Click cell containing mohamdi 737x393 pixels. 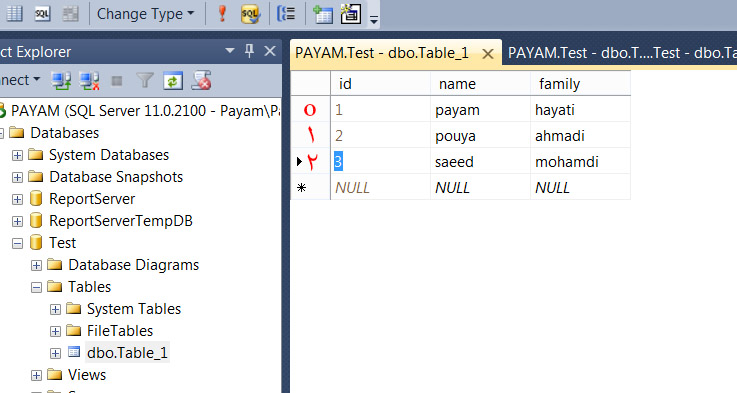click(x=580, y=161)
